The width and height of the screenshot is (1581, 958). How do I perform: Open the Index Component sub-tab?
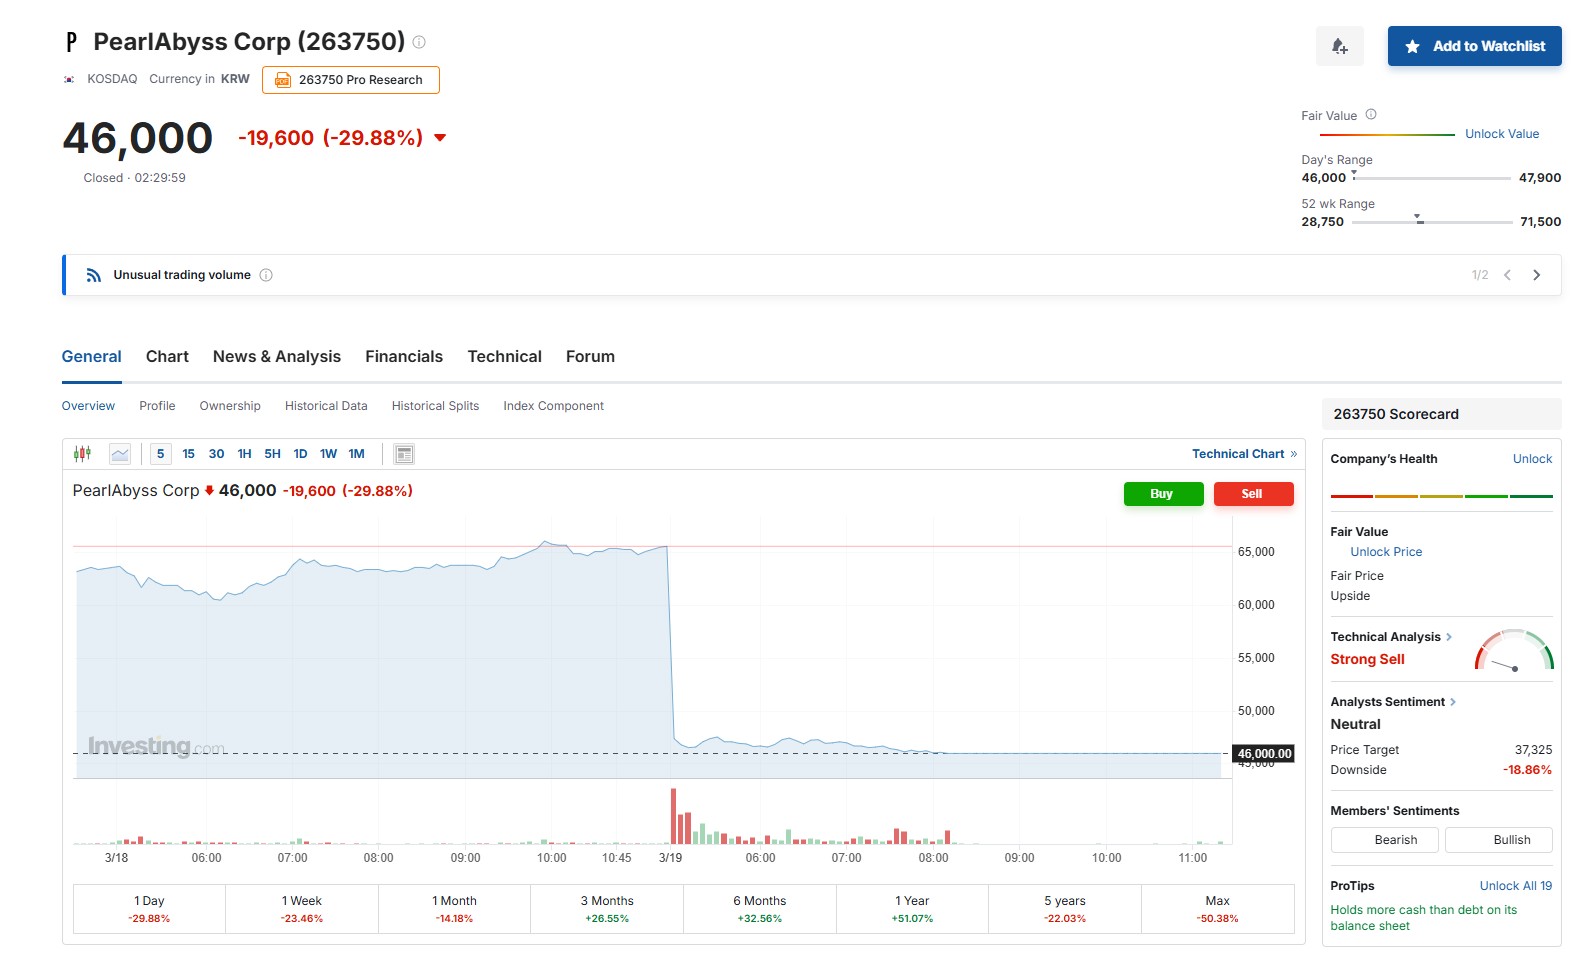pos(553,406)
